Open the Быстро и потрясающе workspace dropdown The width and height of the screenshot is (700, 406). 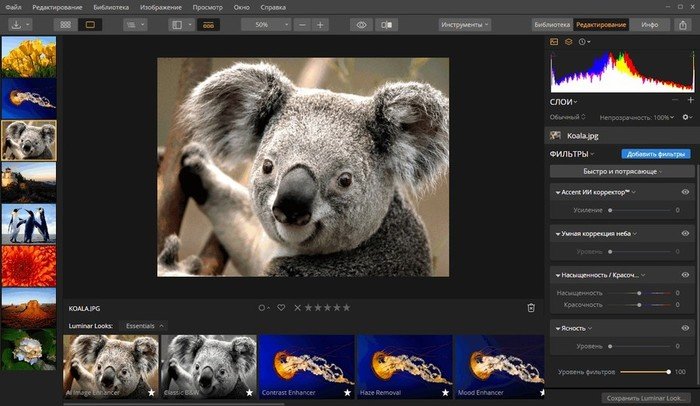[x=621, y=171]
